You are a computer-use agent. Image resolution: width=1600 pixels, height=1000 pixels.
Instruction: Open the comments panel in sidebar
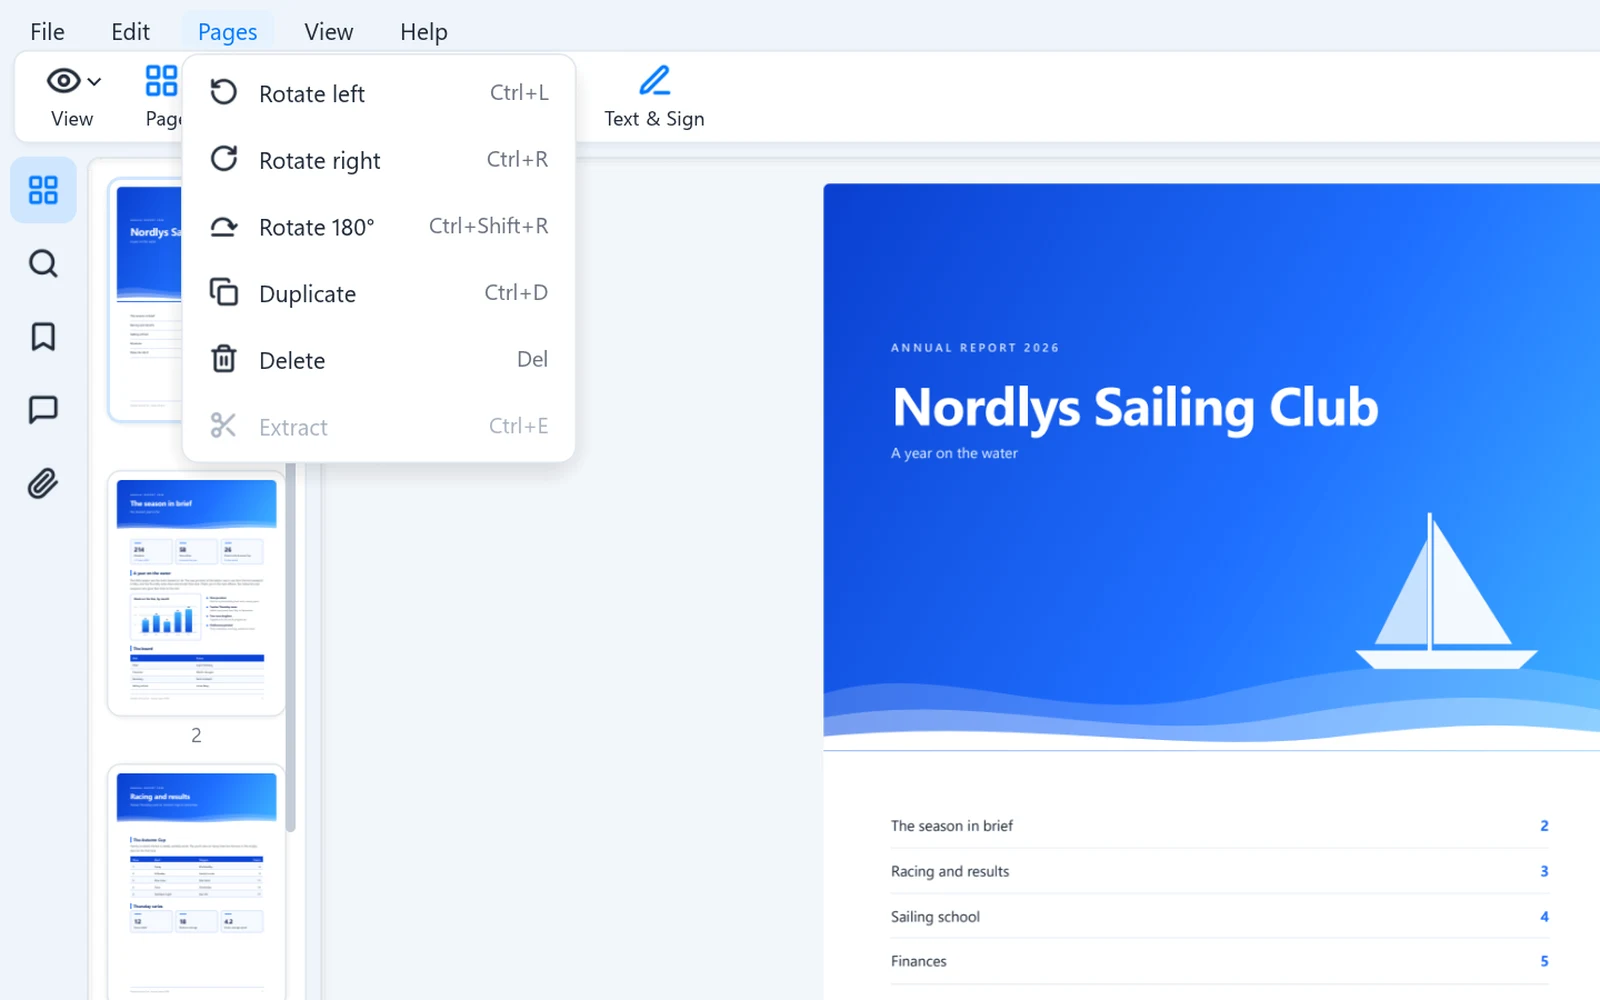point(43,410)
